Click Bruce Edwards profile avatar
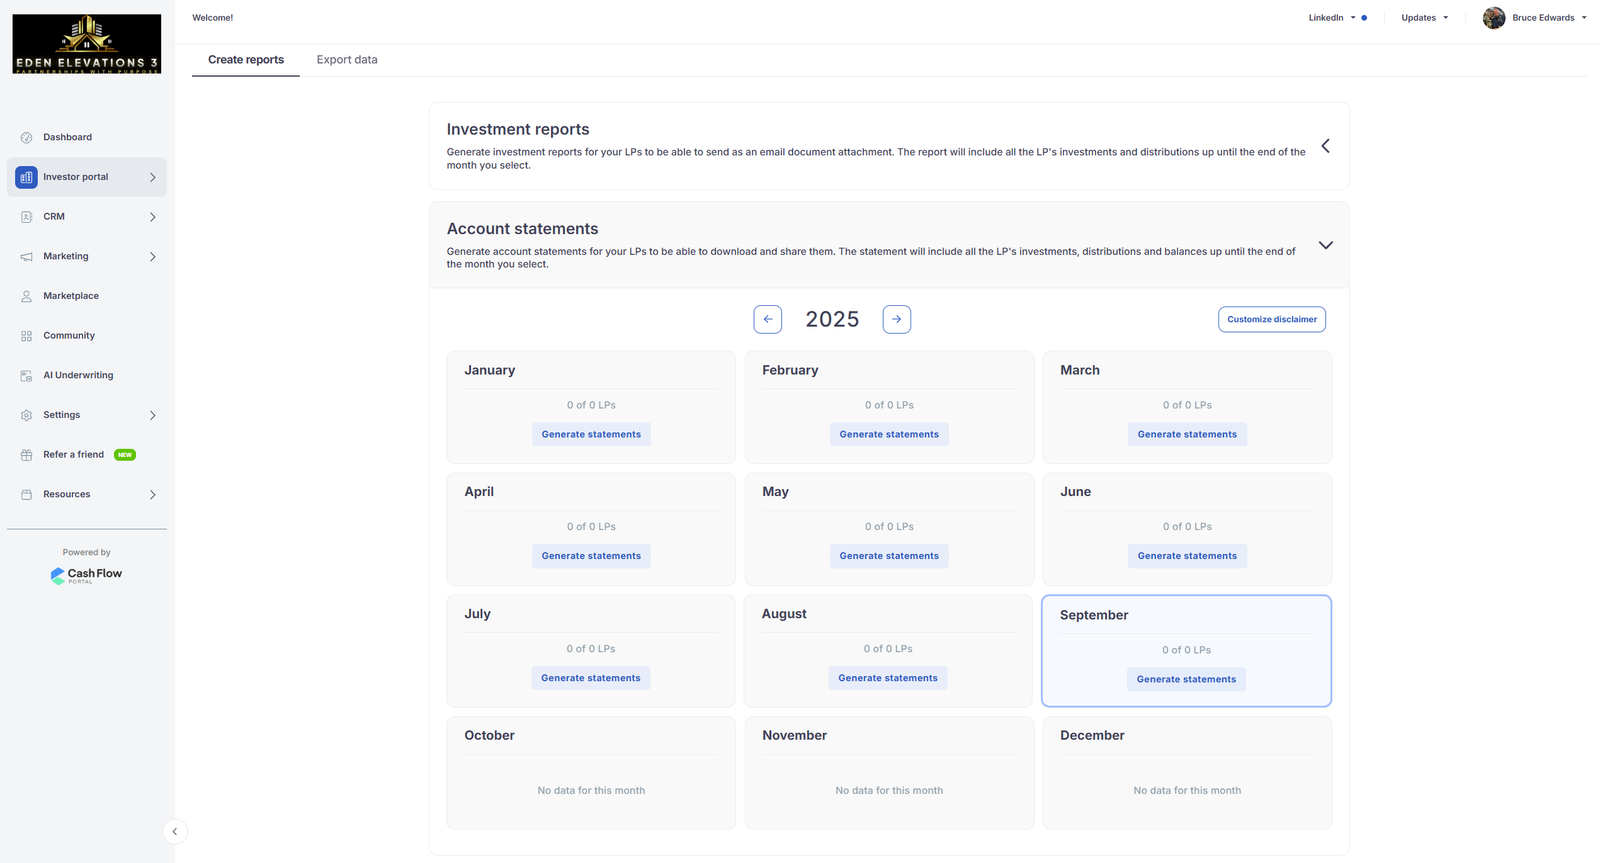This screenshot has height=863, width=1600. [x=1494, y=18]
